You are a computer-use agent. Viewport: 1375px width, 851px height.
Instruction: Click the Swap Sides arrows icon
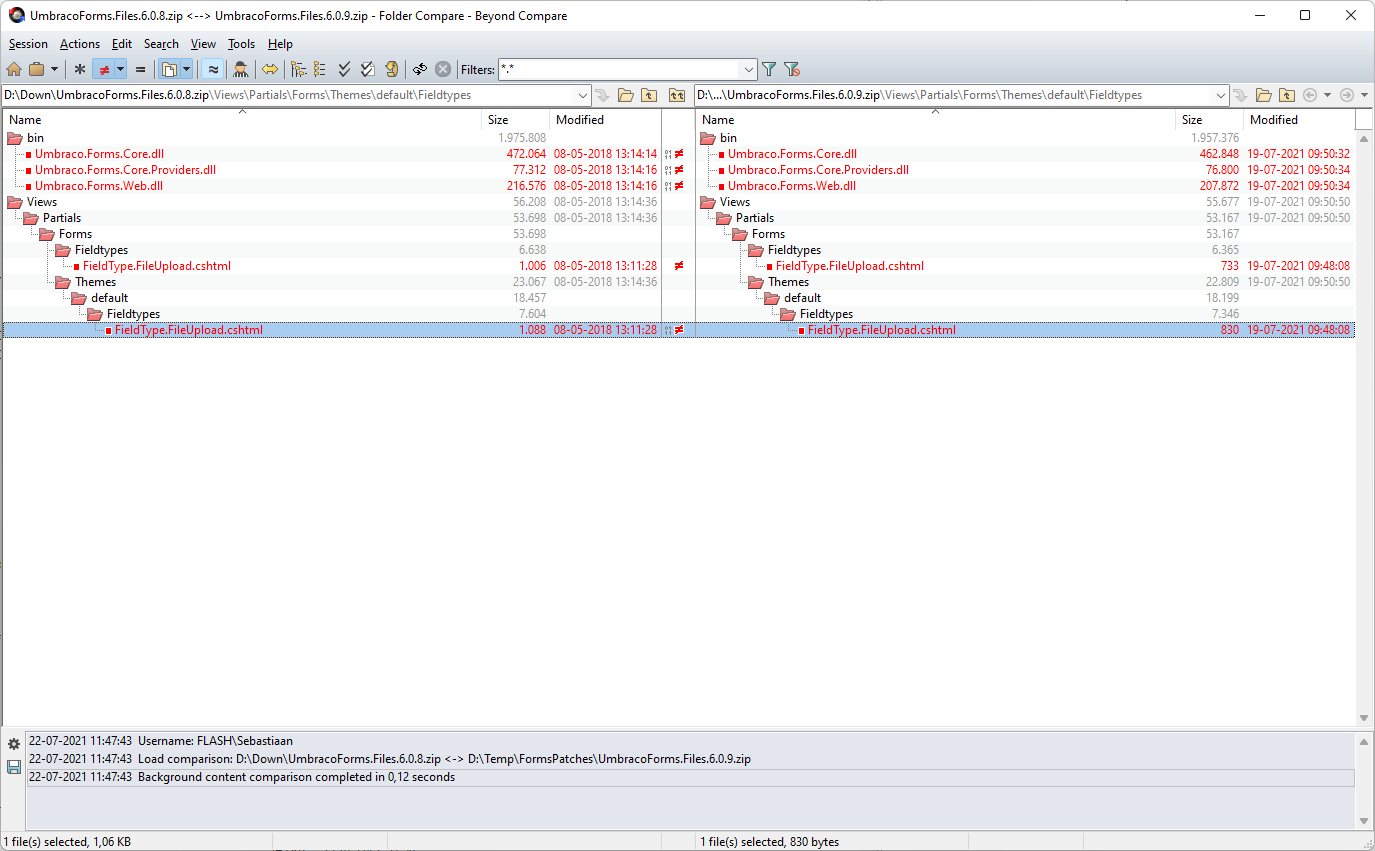270,69
